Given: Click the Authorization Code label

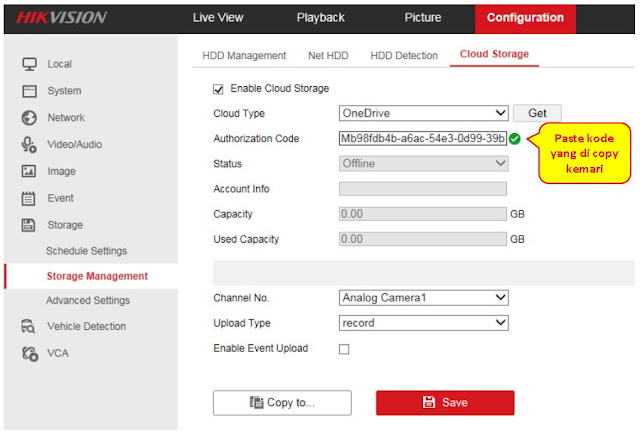Looking at the screenshot, I should [256, 139].
